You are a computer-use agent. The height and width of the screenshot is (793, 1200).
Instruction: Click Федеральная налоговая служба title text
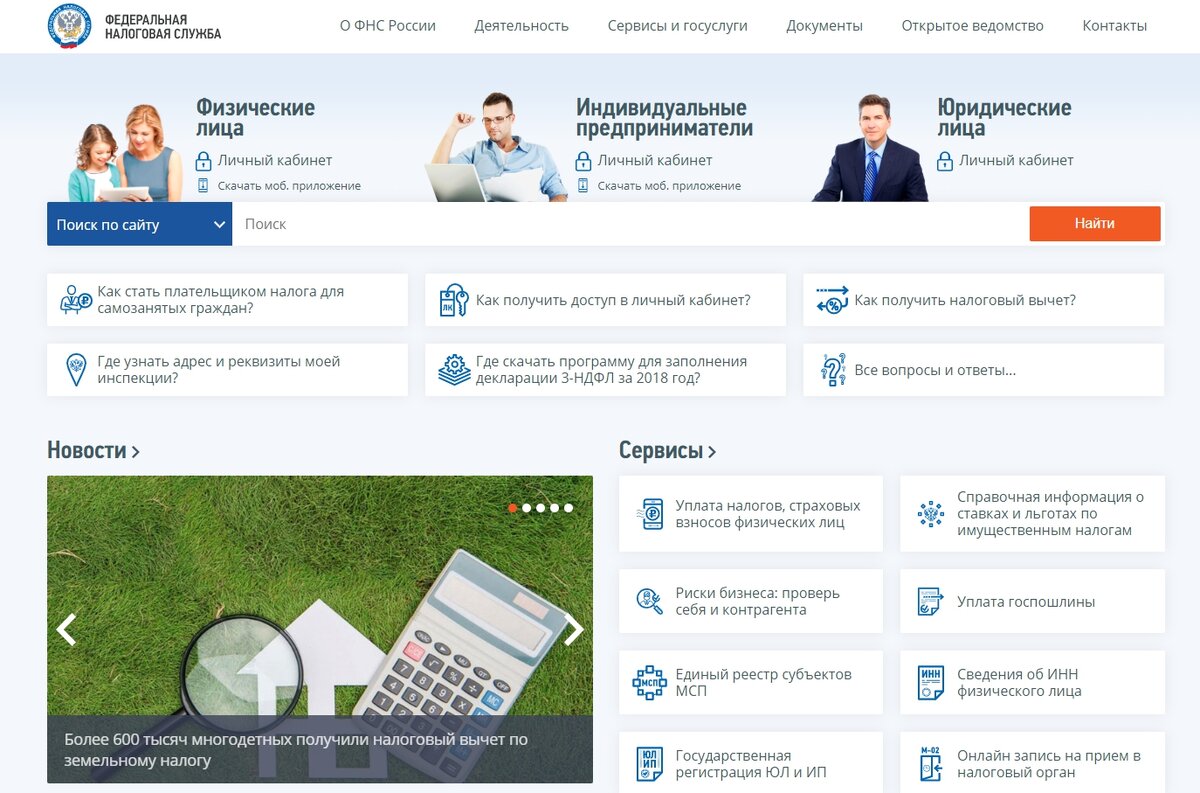coord(163,27)
